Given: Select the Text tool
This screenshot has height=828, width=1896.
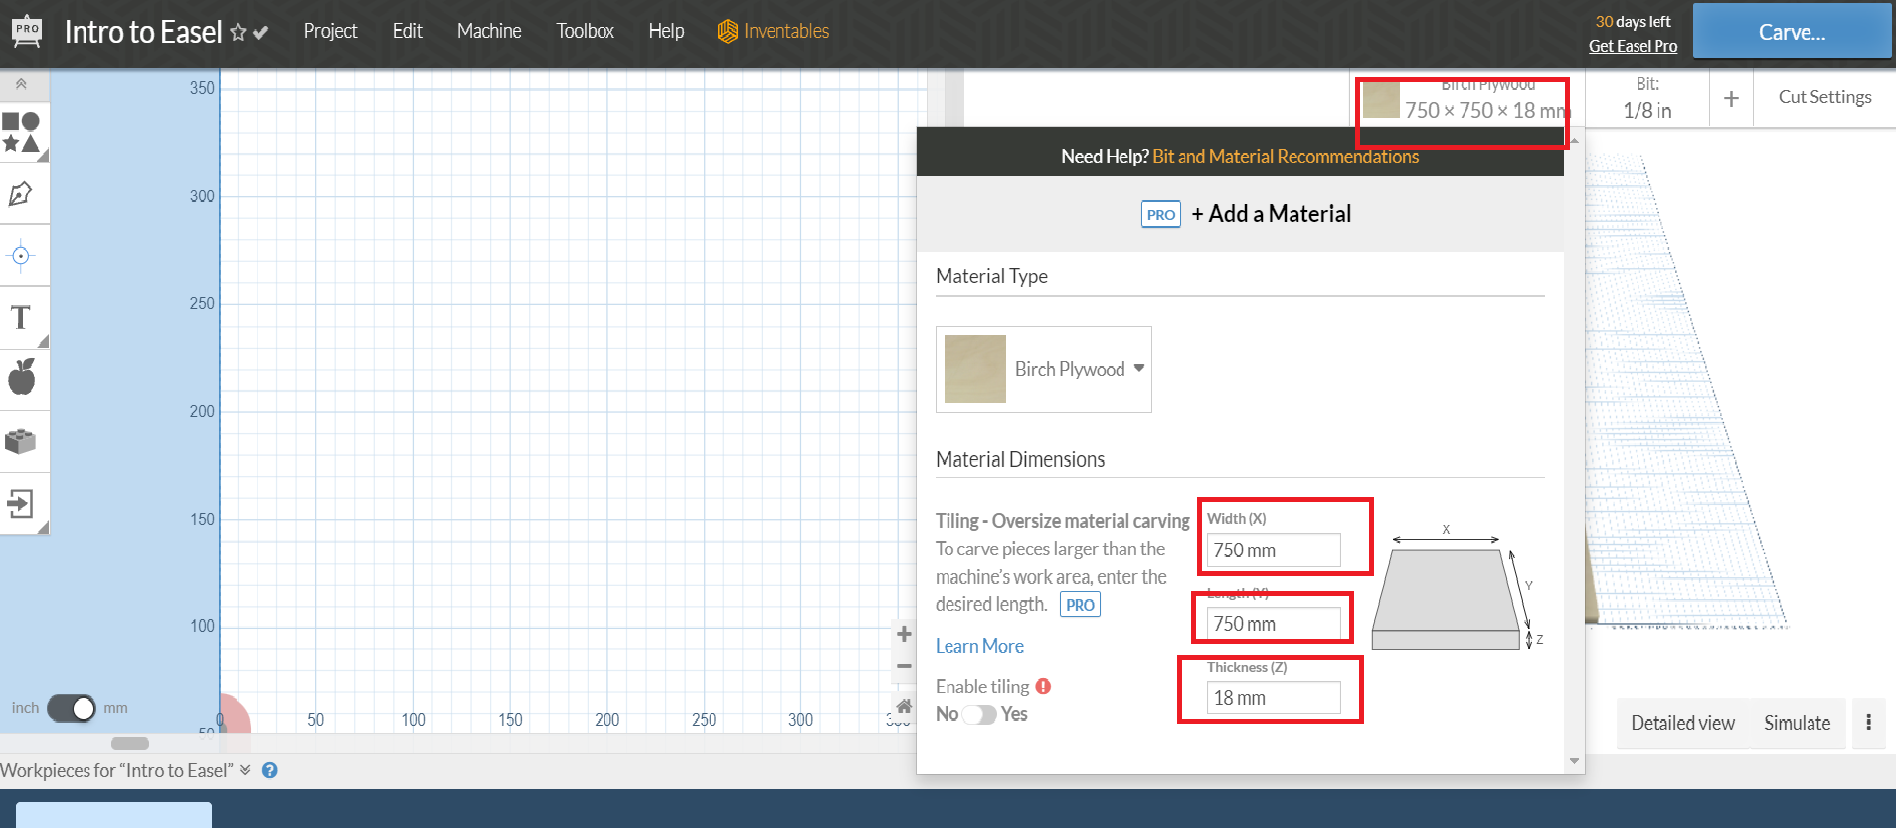Looking at the screenshot, I should 21,318.
